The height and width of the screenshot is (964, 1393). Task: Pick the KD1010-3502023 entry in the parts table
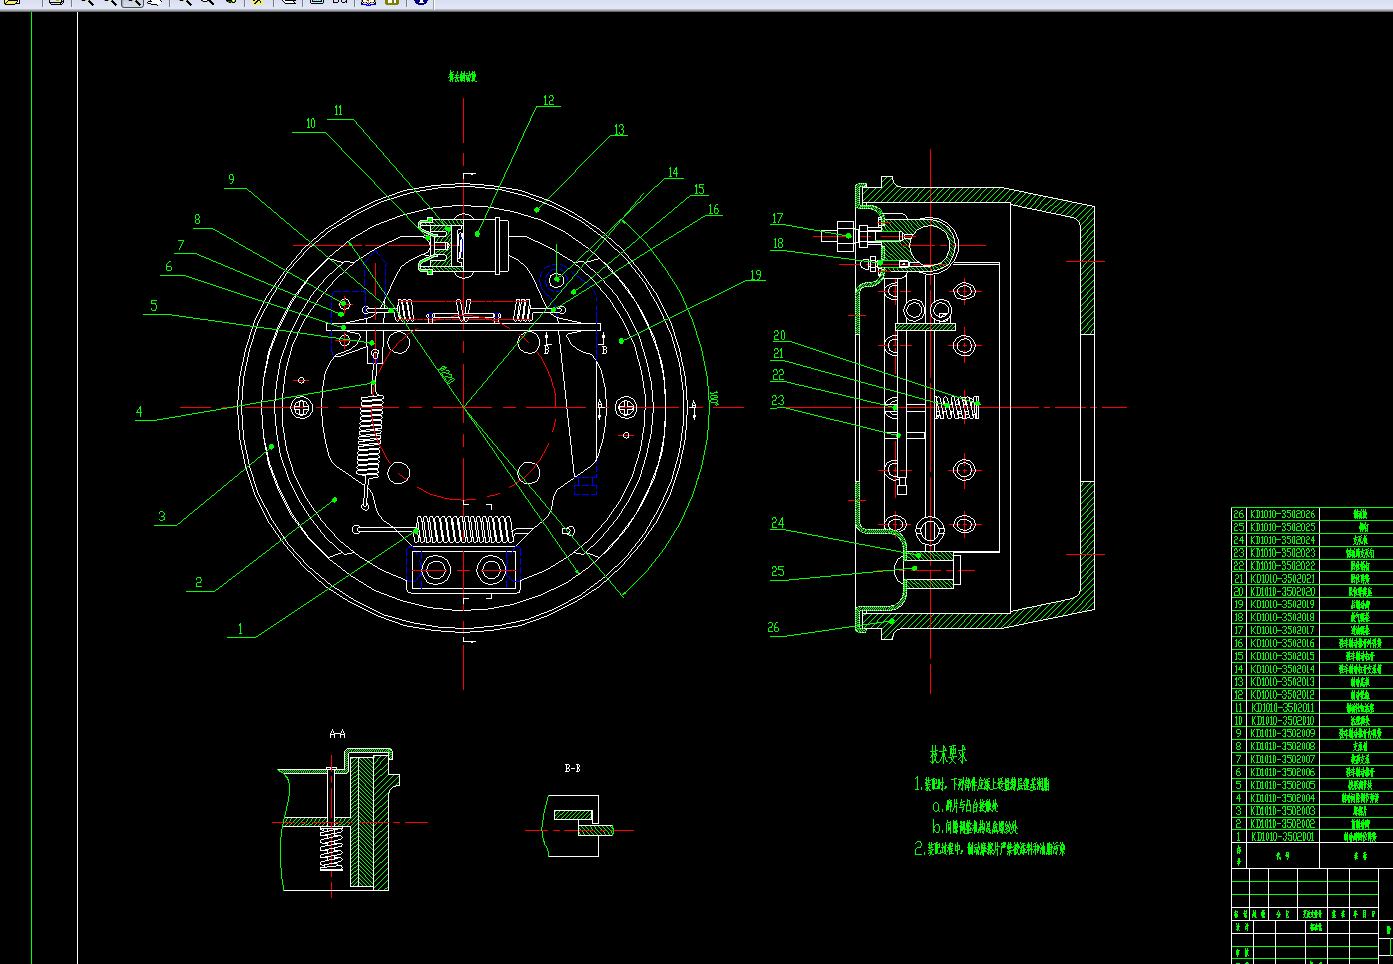(1282, 553)
